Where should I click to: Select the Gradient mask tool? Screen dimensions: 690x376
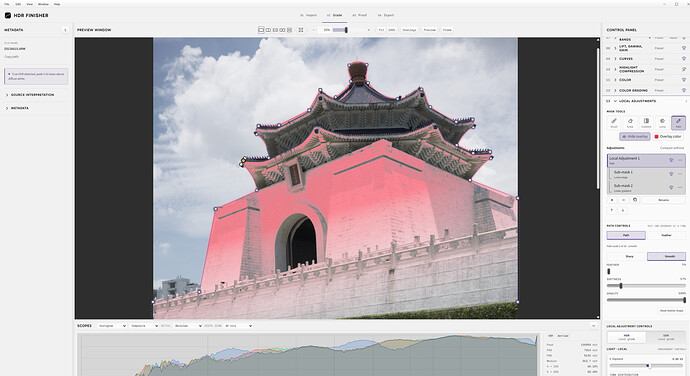coord(646,122)
